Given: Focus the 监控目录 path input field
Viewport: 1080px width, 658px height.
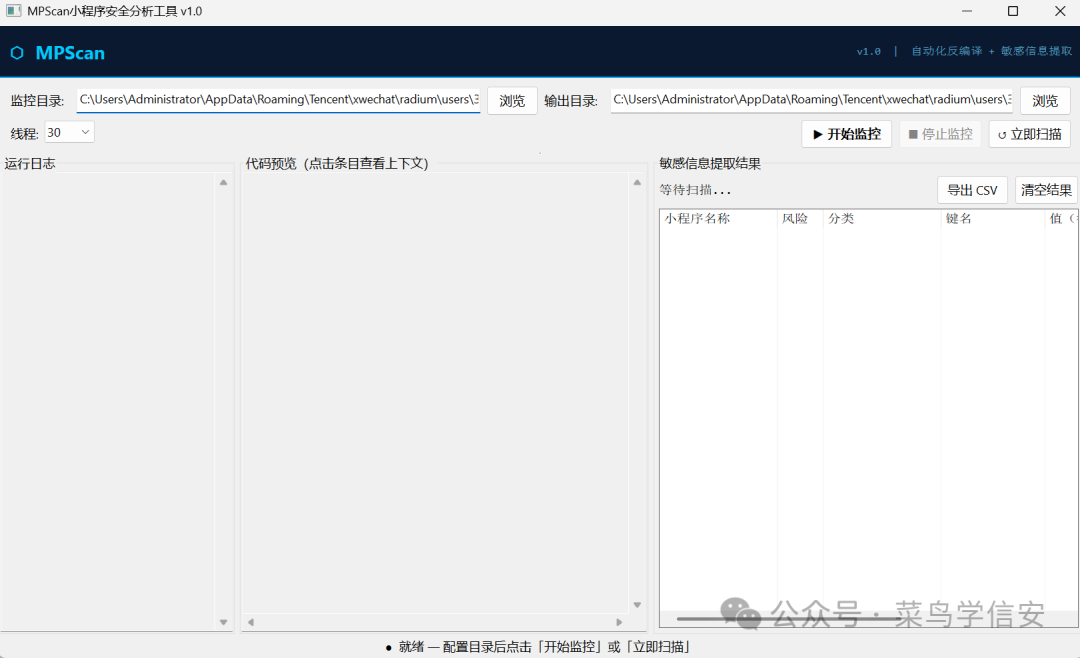Looking at the screenshot, I should tap(278, 100).
